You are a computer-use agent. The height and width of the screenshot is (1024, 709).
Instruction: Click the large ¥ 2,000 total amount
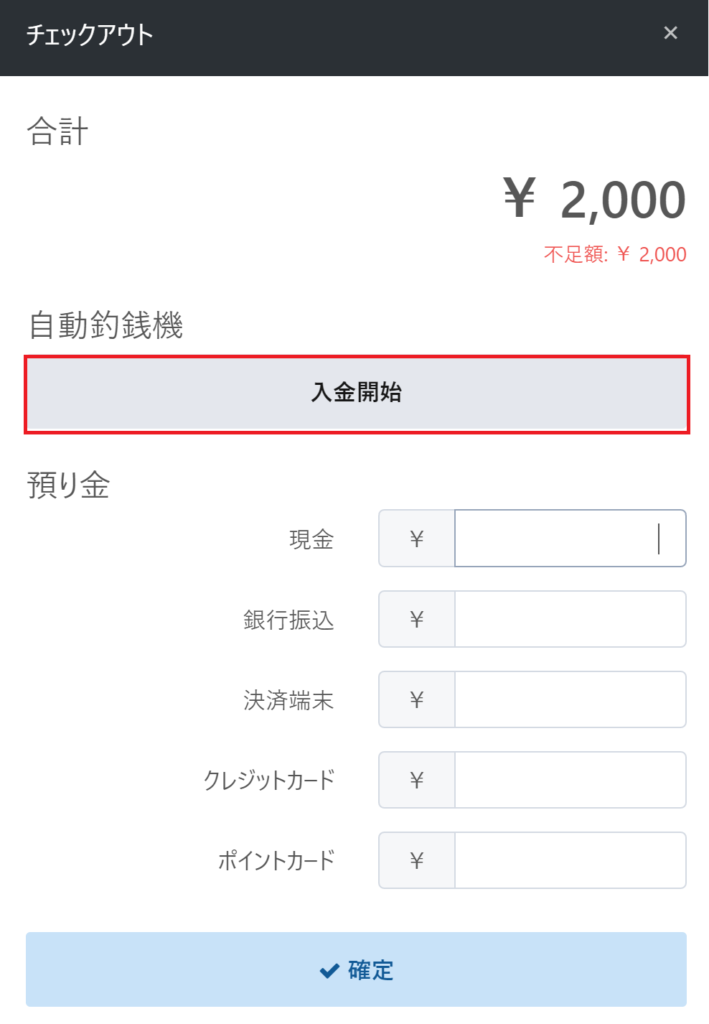point(594,200)
